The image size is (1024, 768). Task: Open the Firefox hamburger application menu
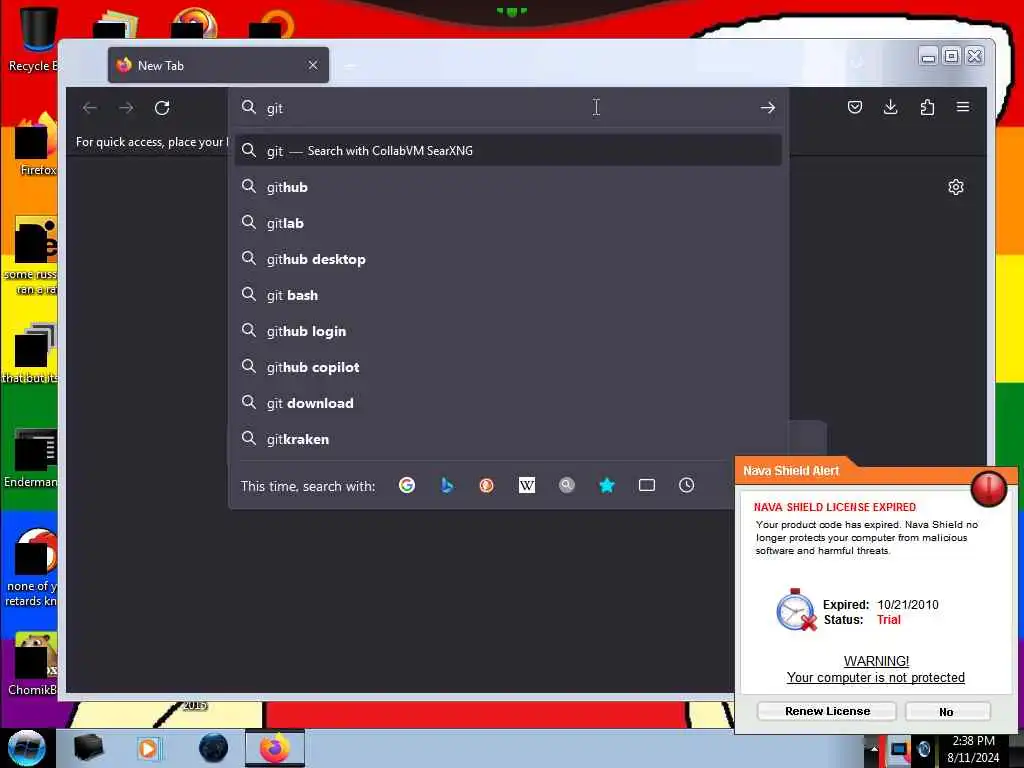pyautogui.click(x=963, y=107)
